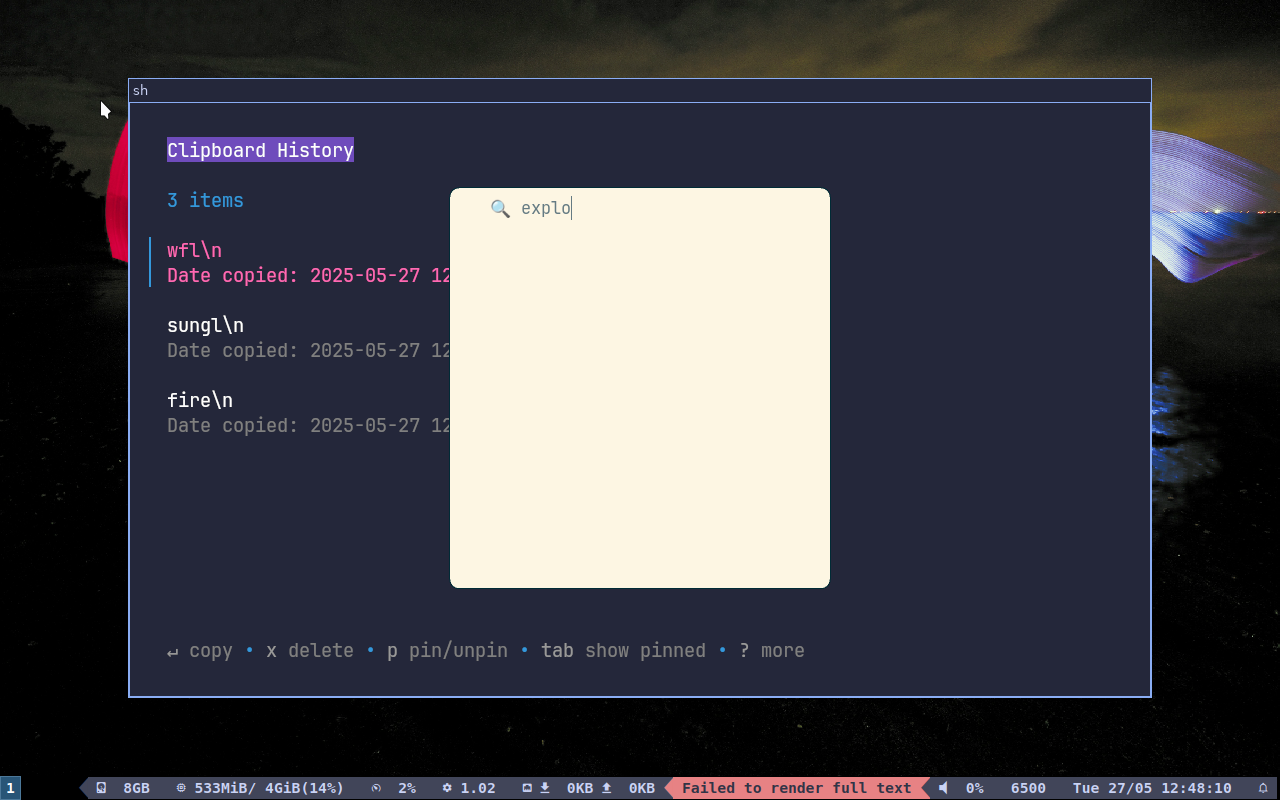Click the 'x delete' shortcut hint
This screenshot has width=1280, height=800.
click(x=310, y=651)
